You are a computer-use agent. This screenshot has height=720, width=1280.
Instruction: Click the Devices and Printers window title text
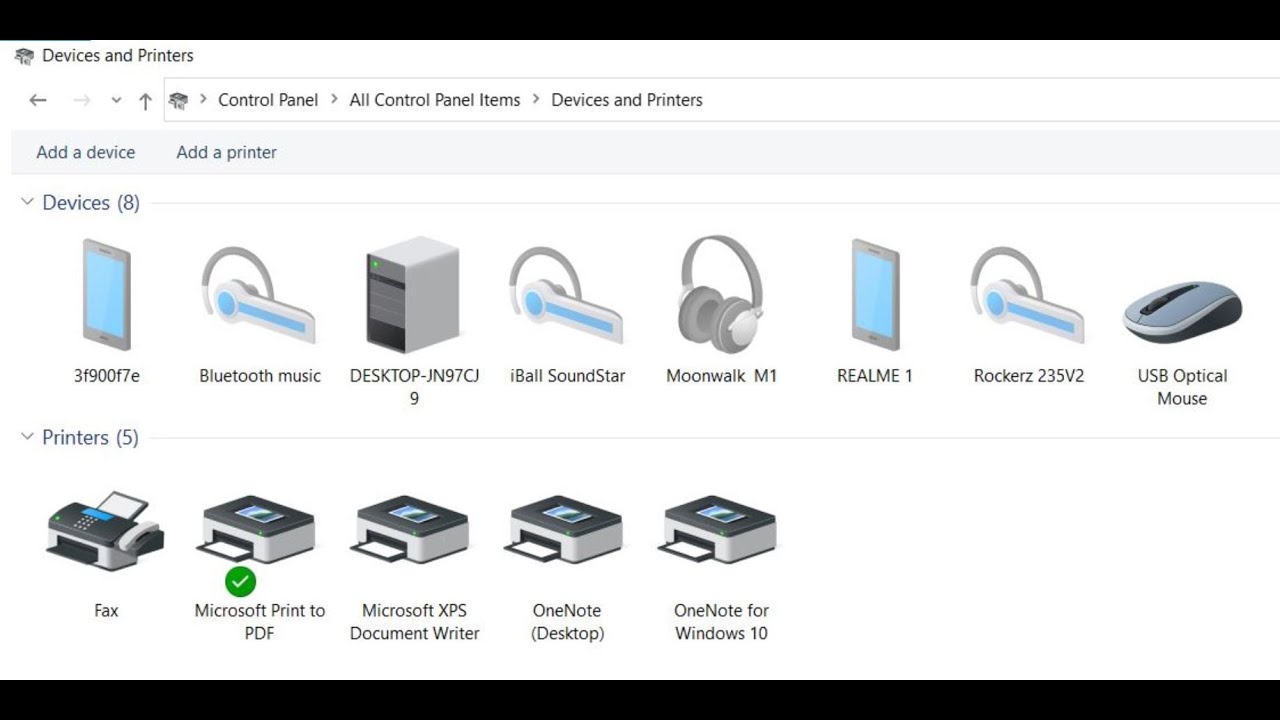pos(118,56)
